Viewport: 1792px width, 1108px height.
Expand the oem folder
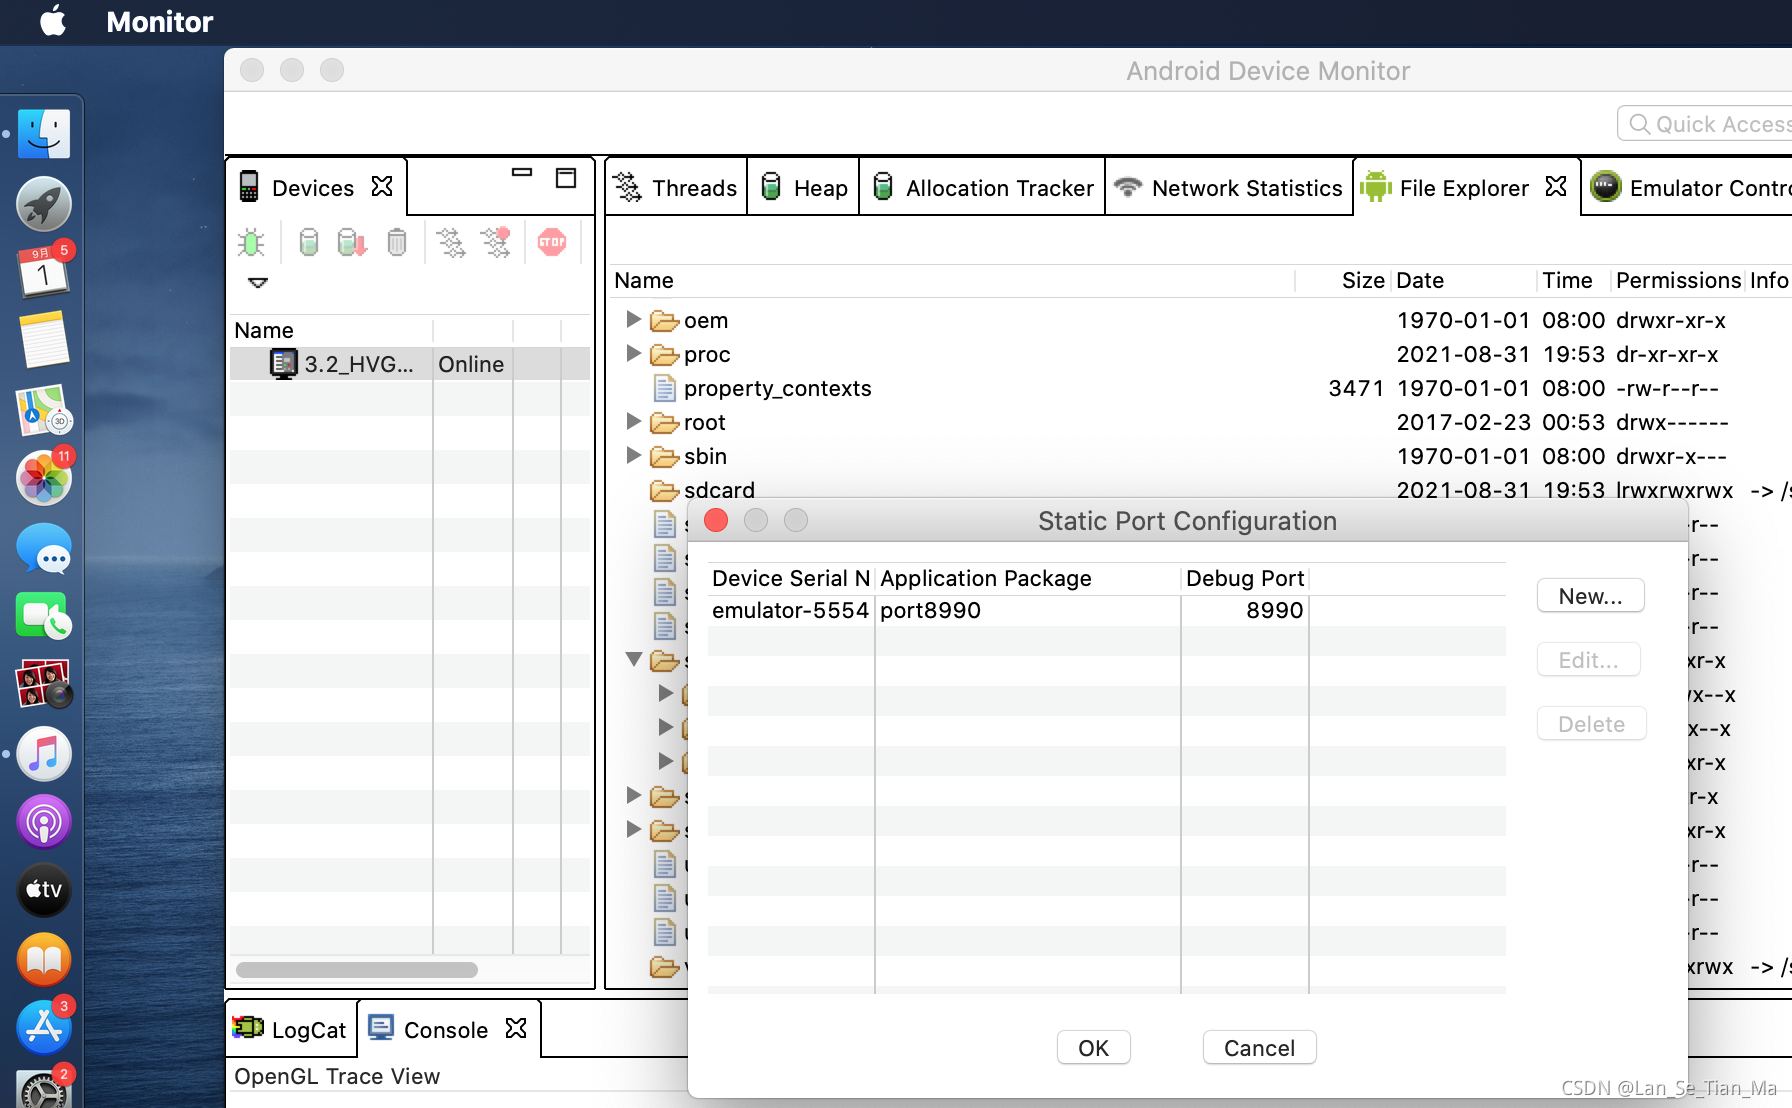(x=633, y=319)
